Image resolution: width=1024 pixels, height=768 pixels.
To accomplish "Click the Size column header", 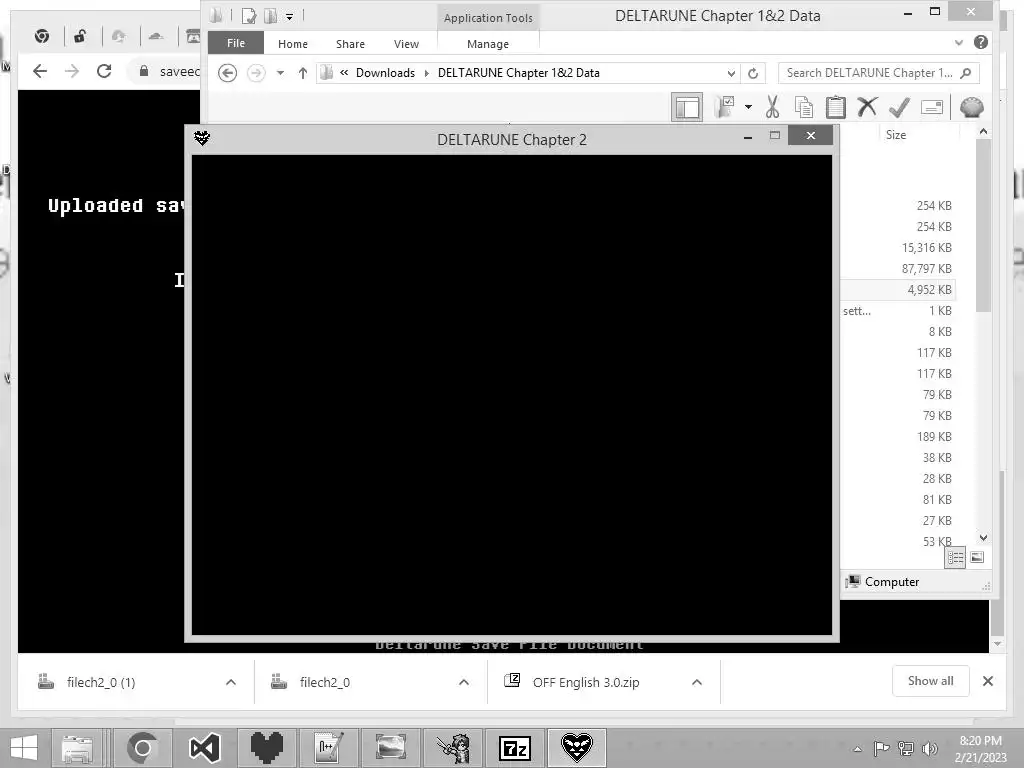I will tap(895, 135).
